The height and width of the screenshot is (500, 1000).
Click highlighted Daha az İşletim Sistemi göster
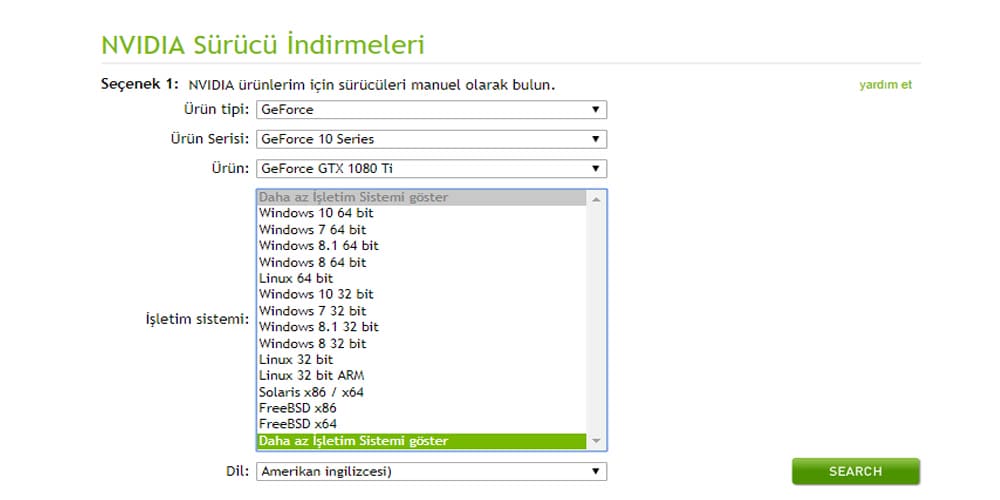point(353,441)
